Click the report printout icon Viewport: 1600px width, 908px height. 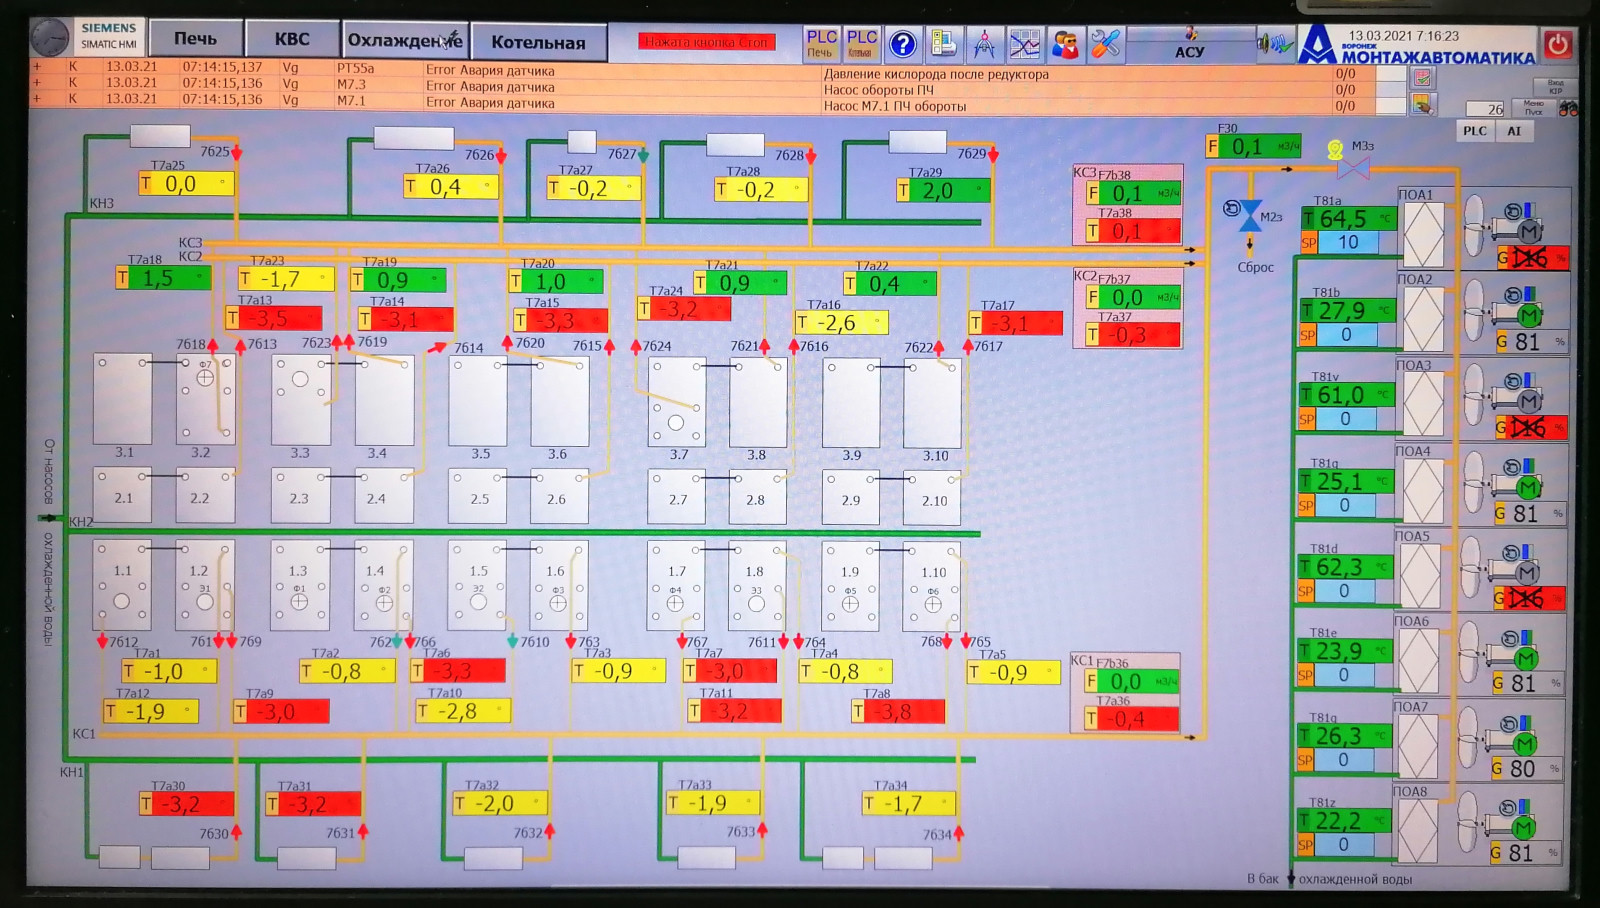[943, 44]
